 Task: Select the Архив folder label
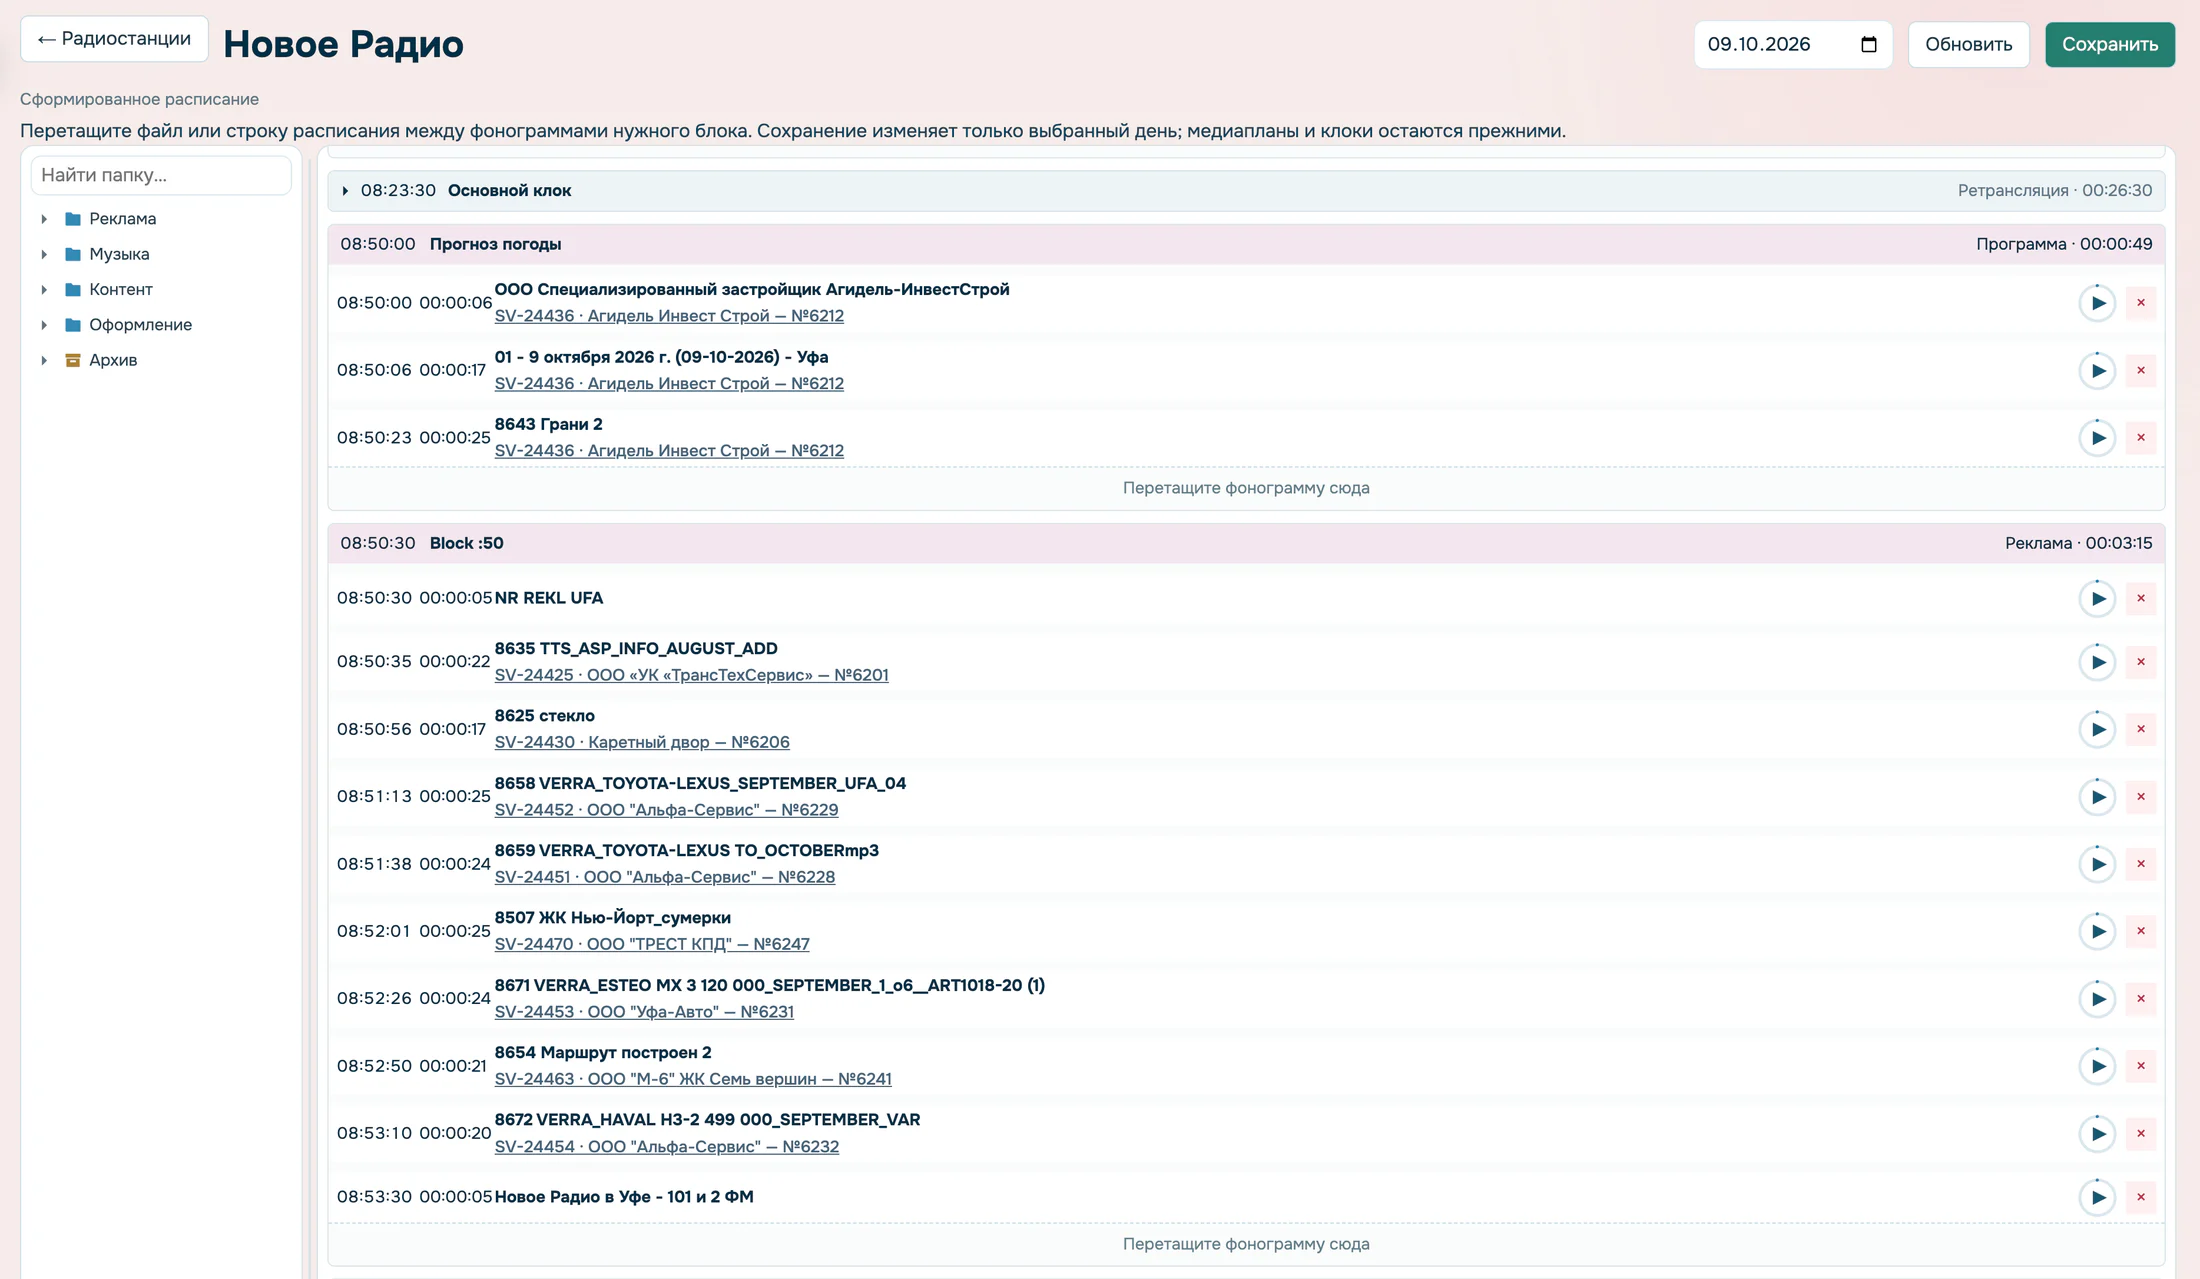pos(113,360)
